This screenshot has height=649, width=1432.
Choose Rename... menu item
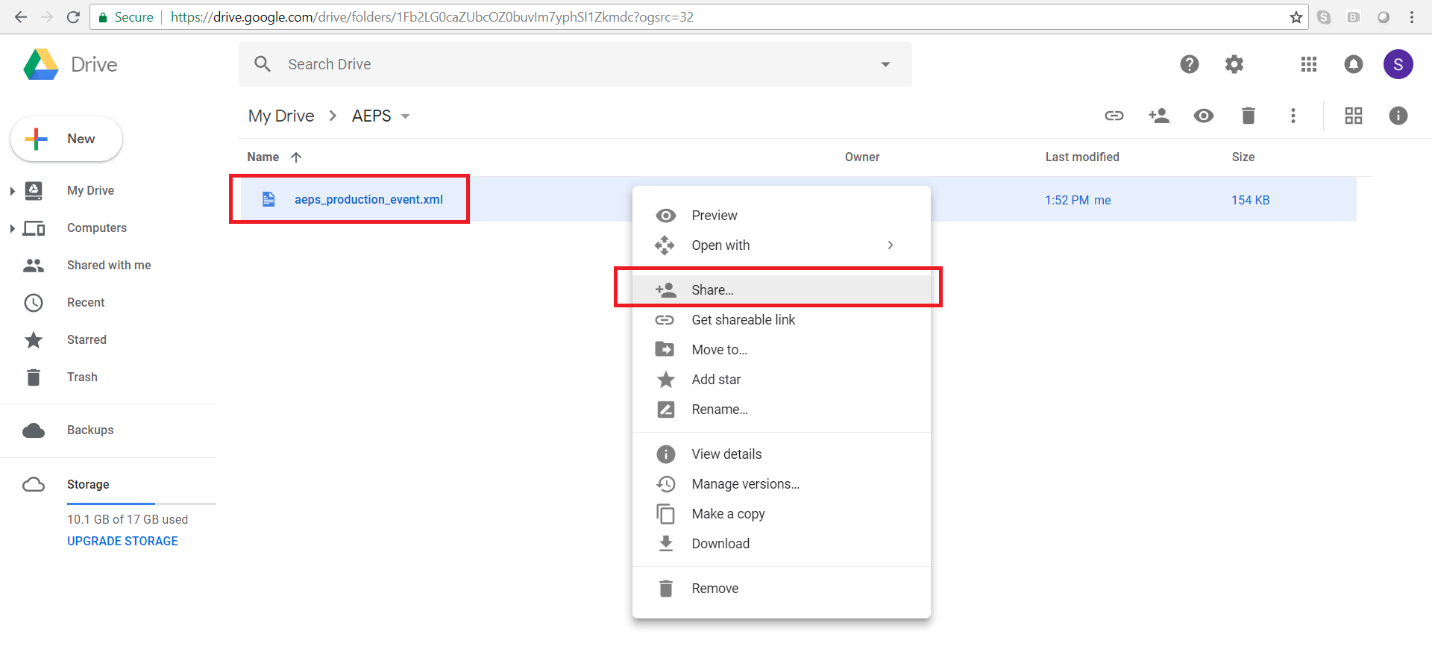[782, 409]
